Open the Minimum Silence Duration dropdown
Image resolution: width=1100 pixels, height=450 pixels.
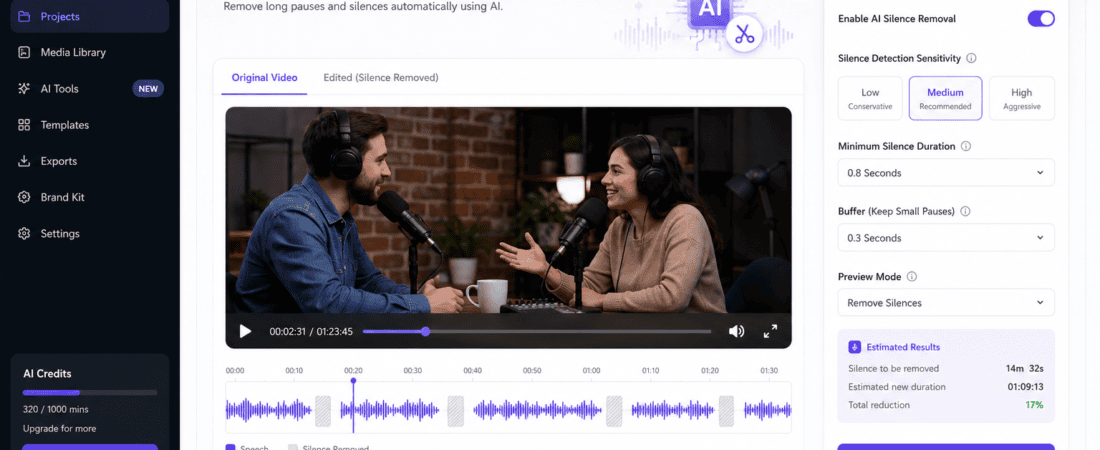coord(946,173)
